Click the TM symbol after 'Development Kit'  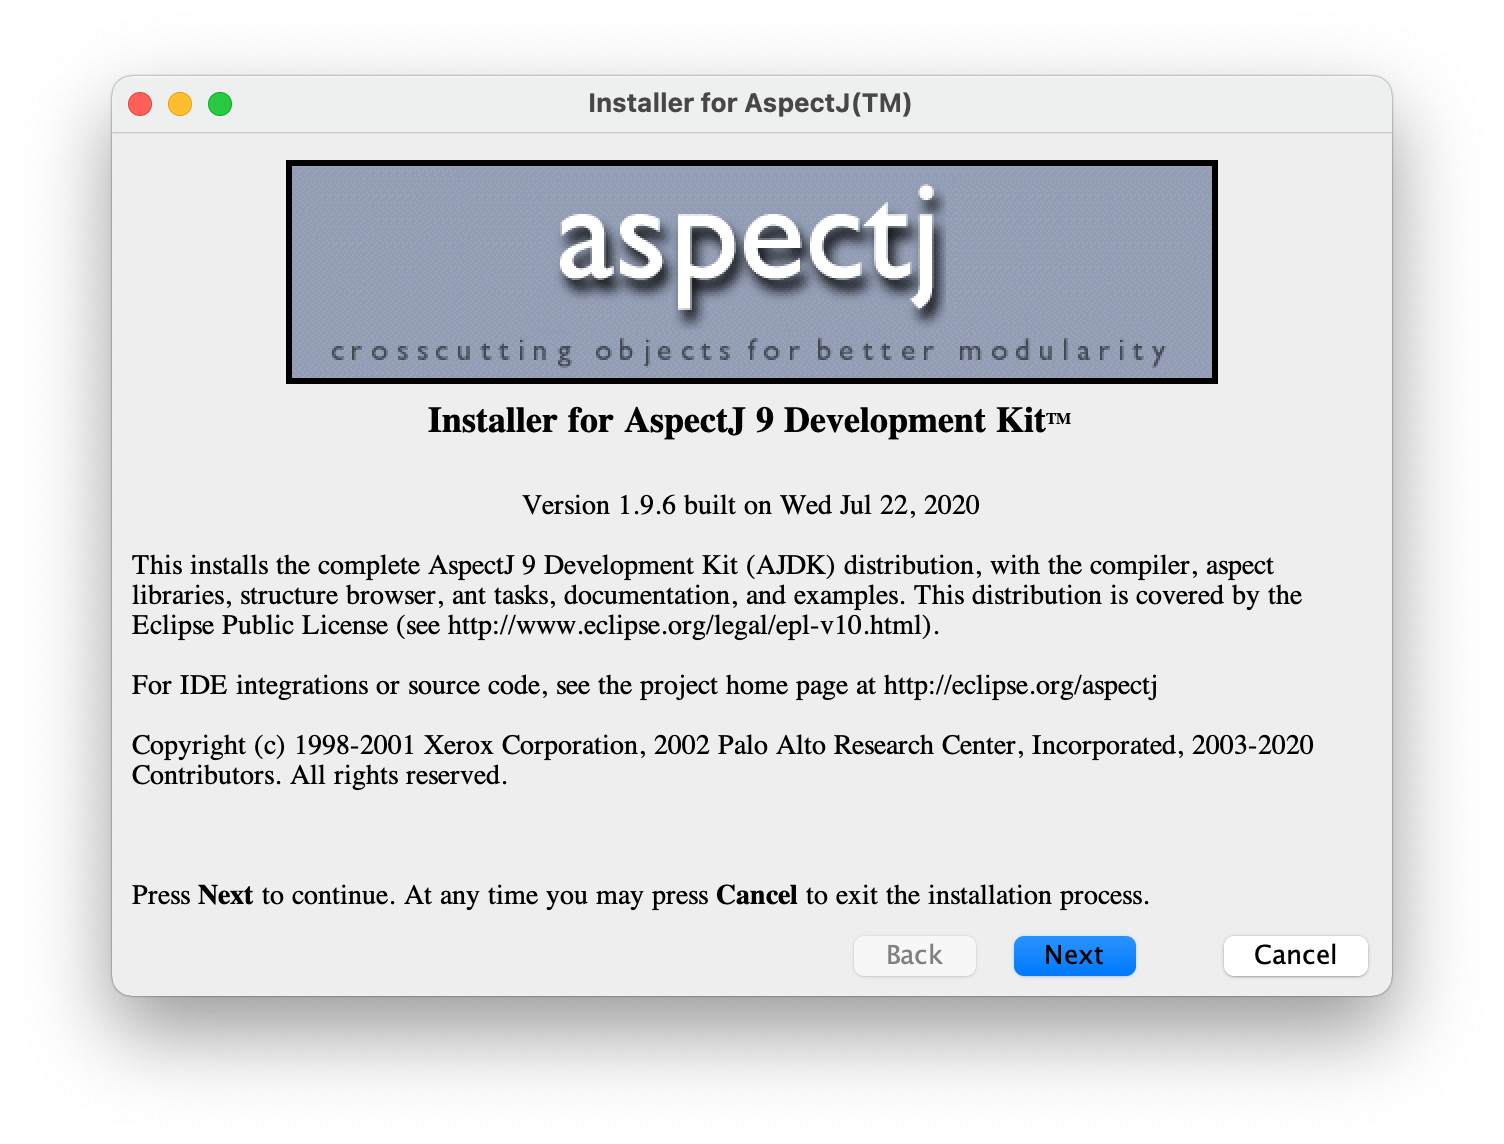(x=1059, y=419)
